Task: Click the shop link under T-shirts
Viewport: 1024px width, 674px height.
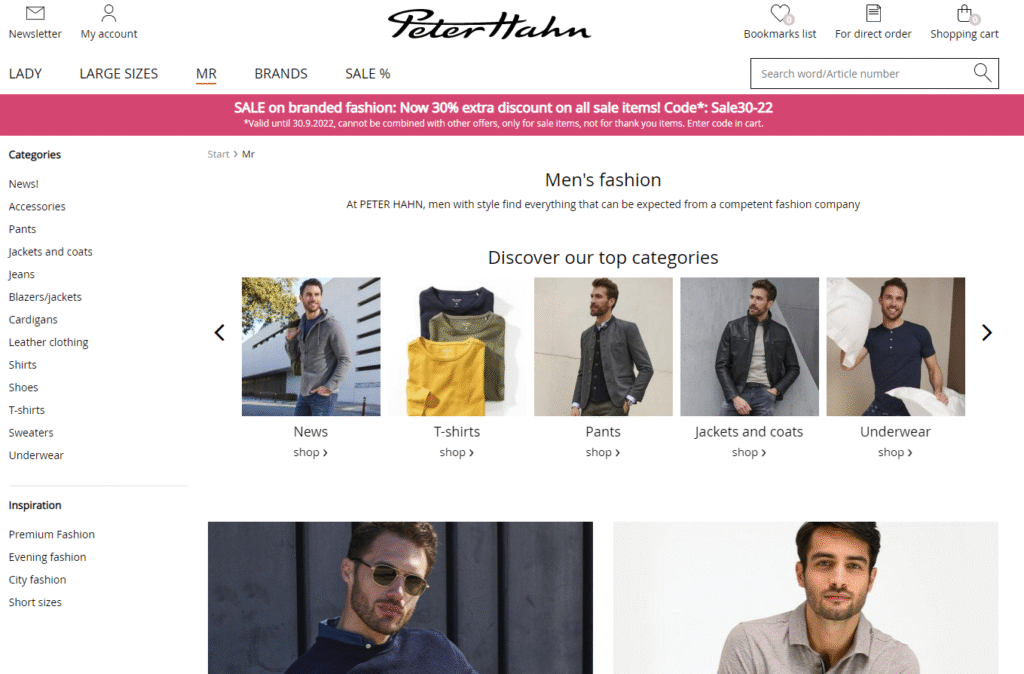Action: [456, 452]
